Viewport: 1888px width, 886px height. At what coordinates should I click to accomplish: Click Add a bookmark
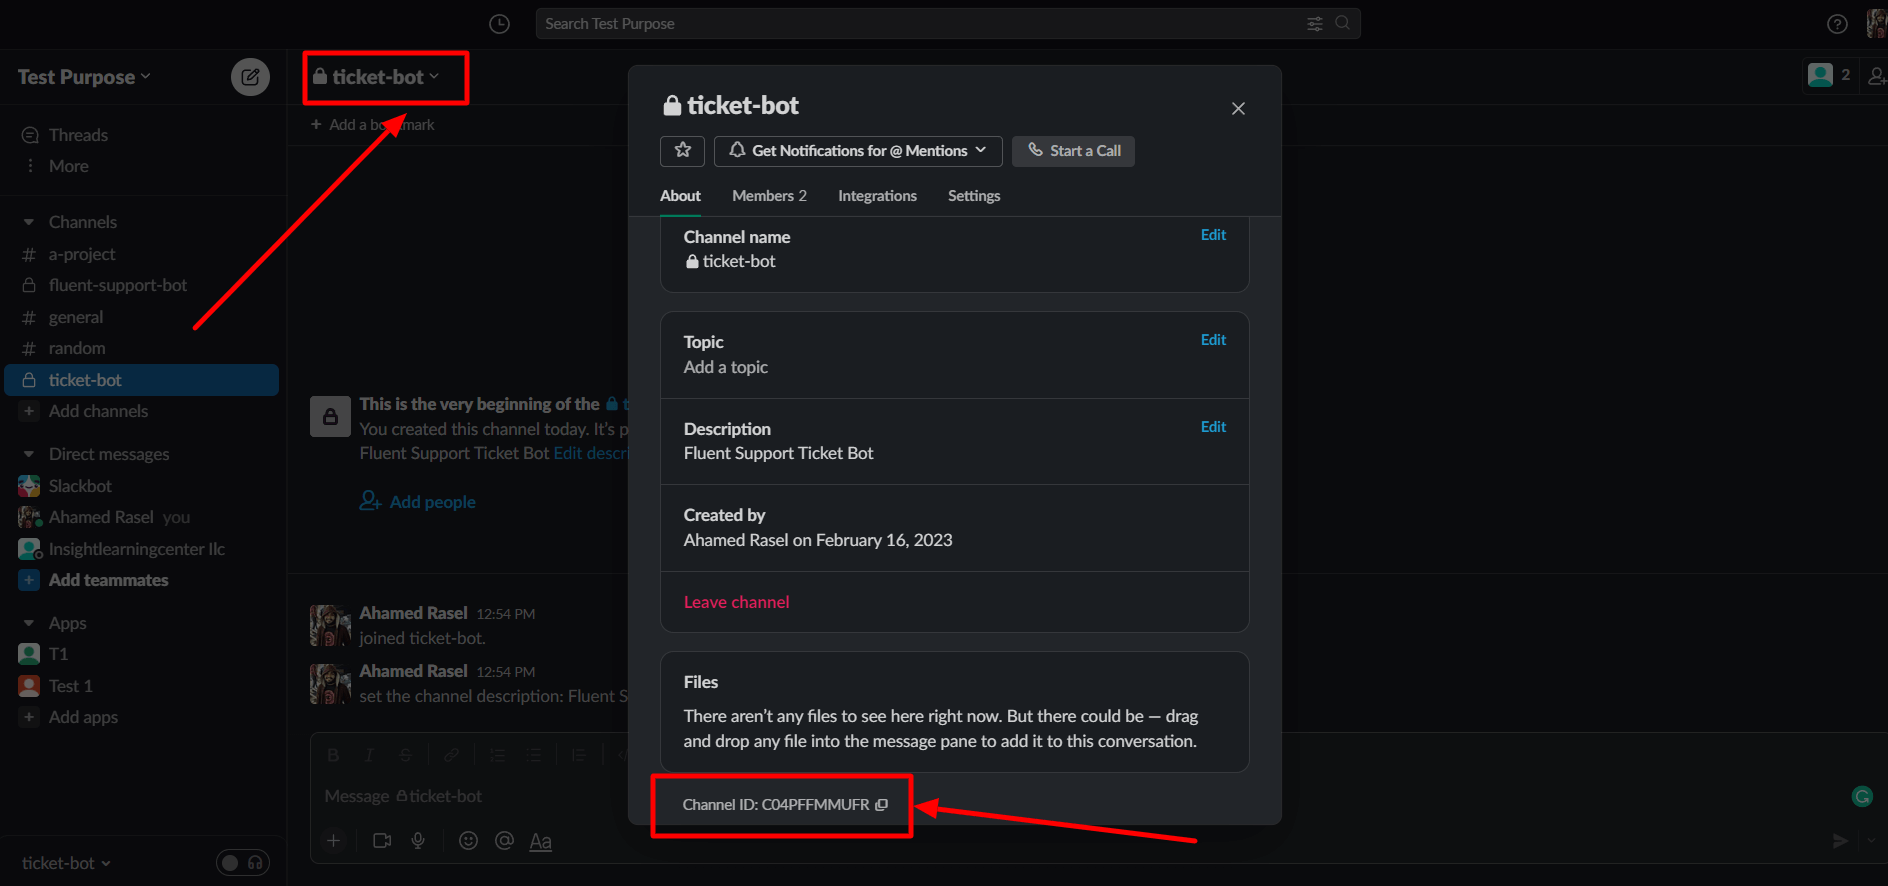coord(372,125)
